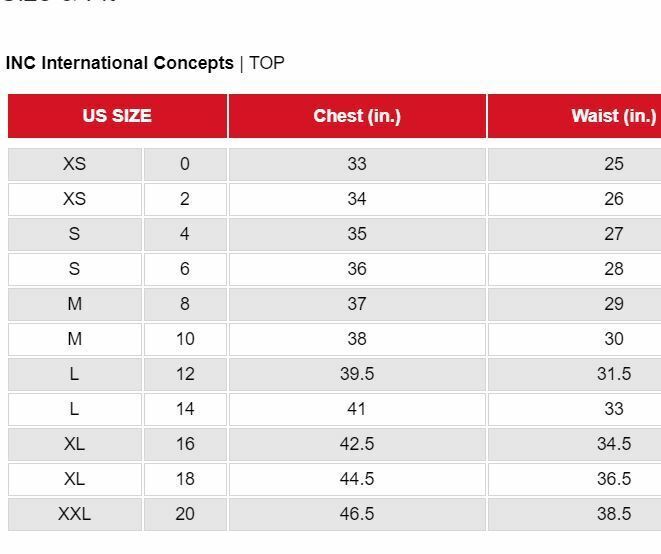Click waist value 34.5 cell

[x=574, y=444]
